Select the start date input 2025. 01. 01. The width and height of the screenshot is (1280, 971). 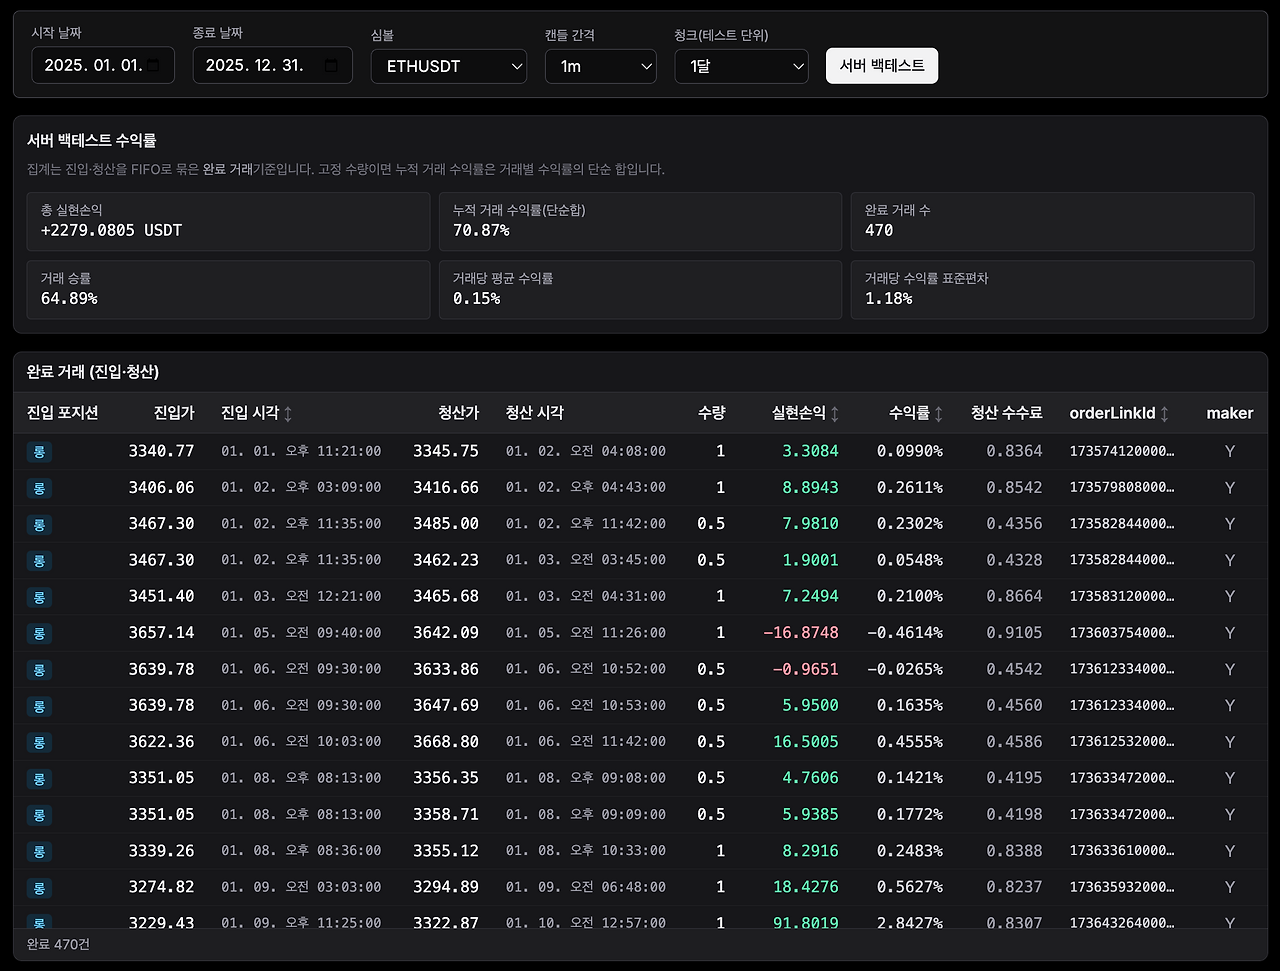coord(103,66)
